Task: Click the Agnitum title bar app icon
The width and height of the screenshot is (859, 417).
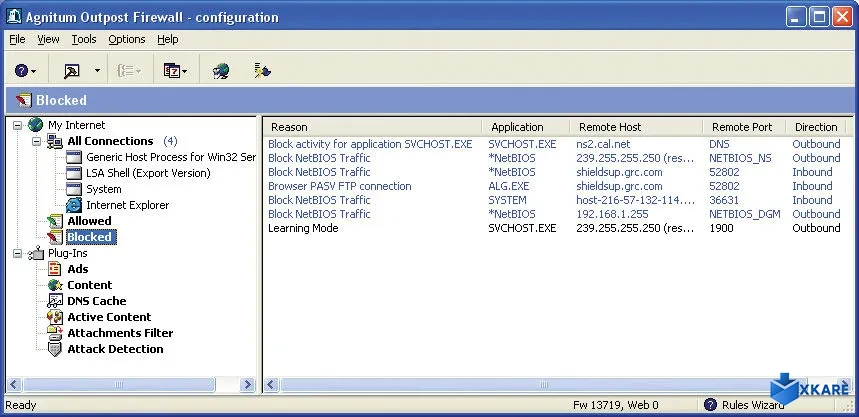Action: click(x=15, y=16)
